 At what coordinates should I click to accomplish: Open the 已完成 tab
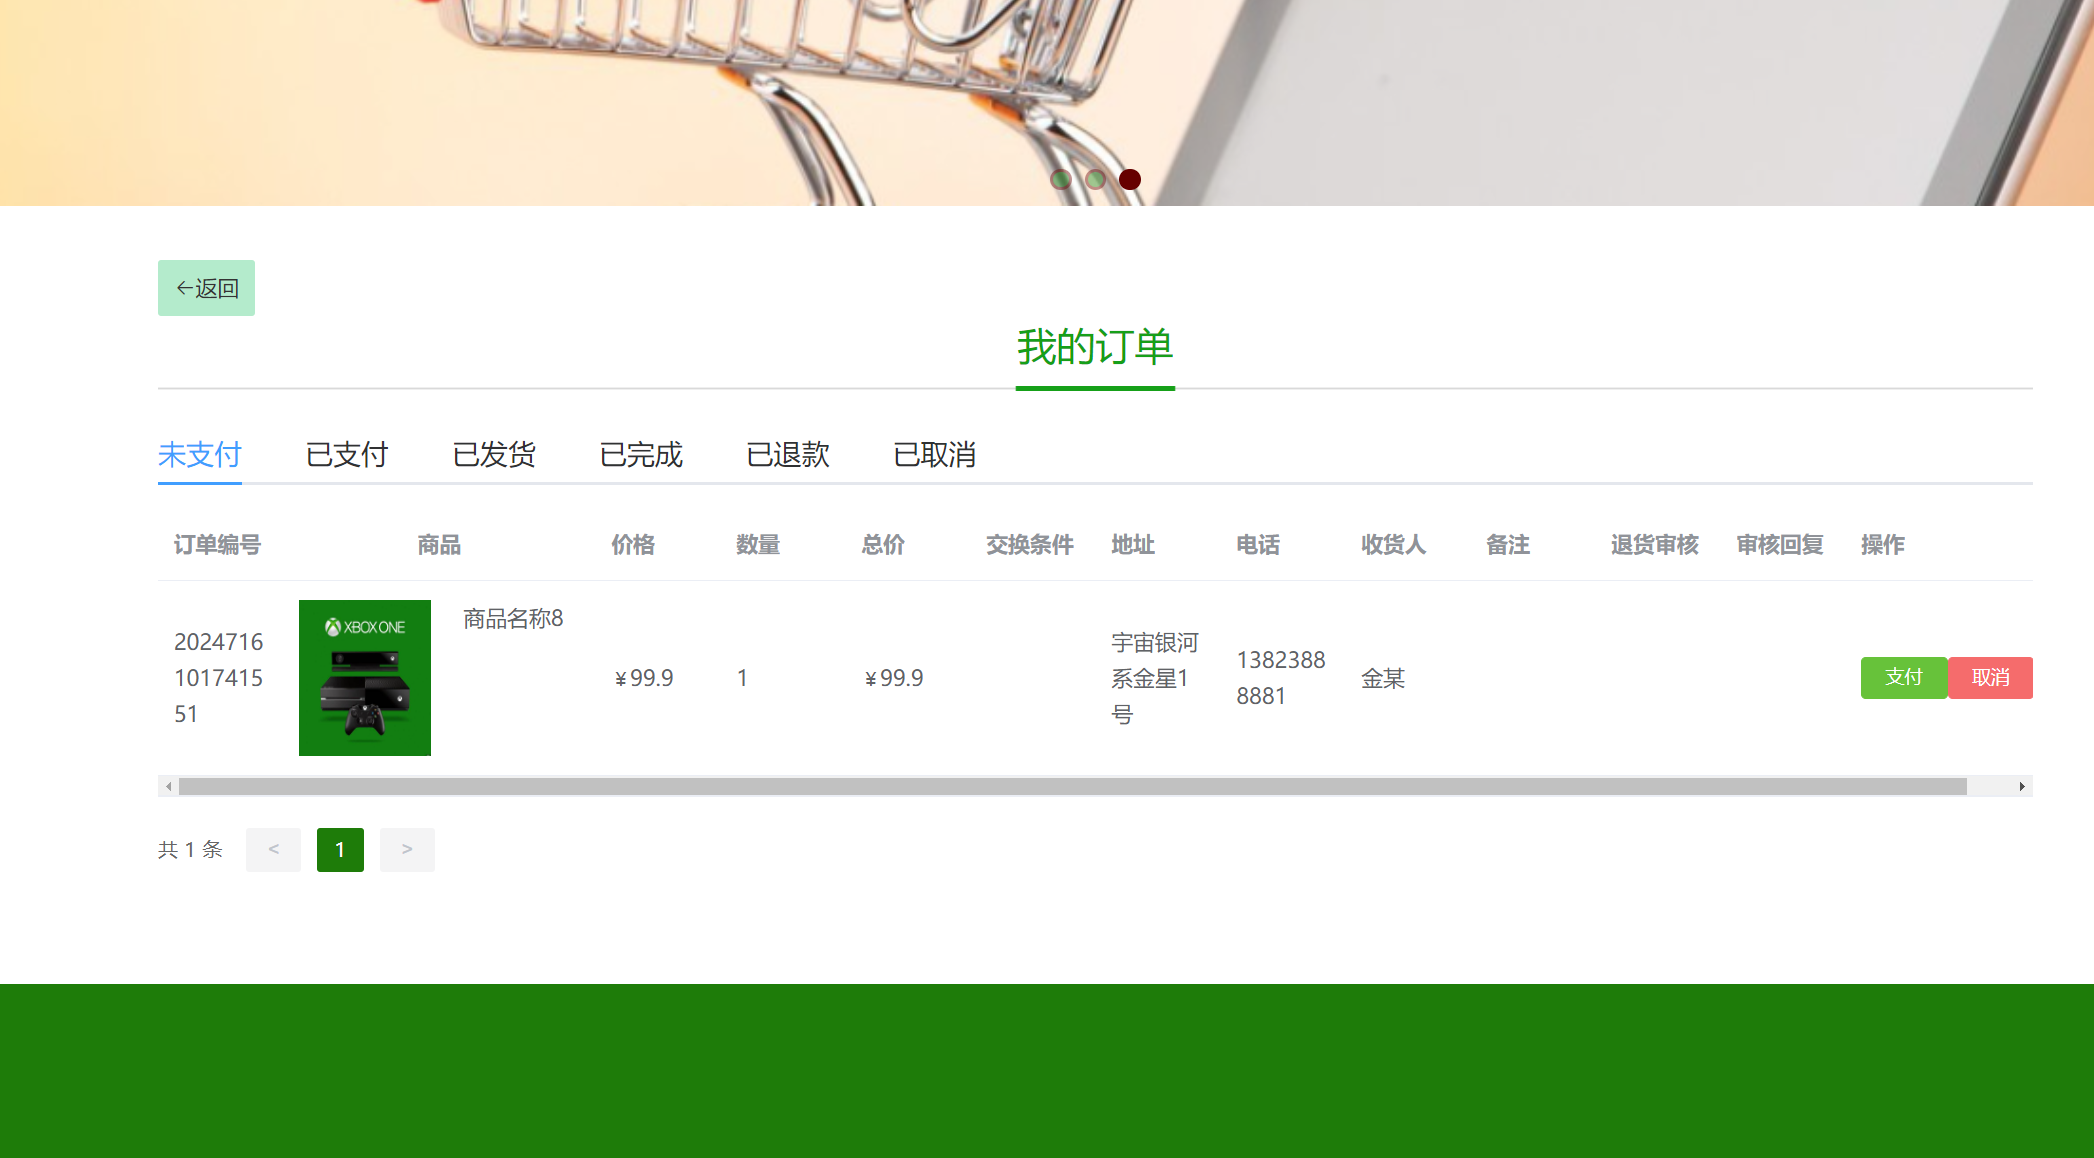(x=640, y=455)
